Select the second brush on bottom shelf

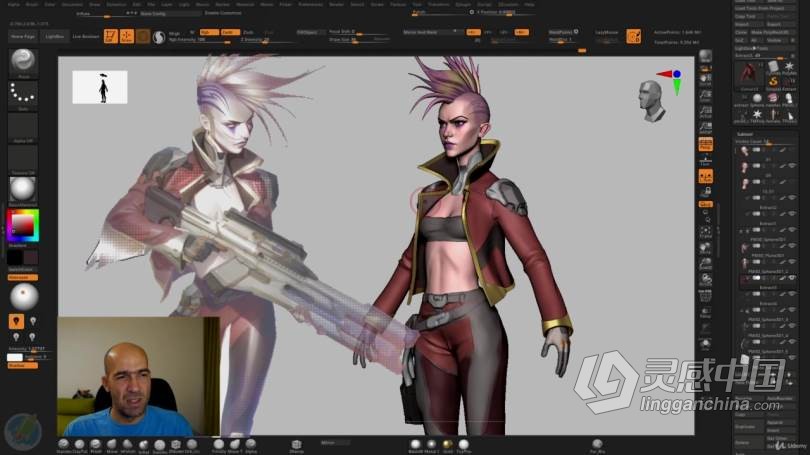(80, 444)
